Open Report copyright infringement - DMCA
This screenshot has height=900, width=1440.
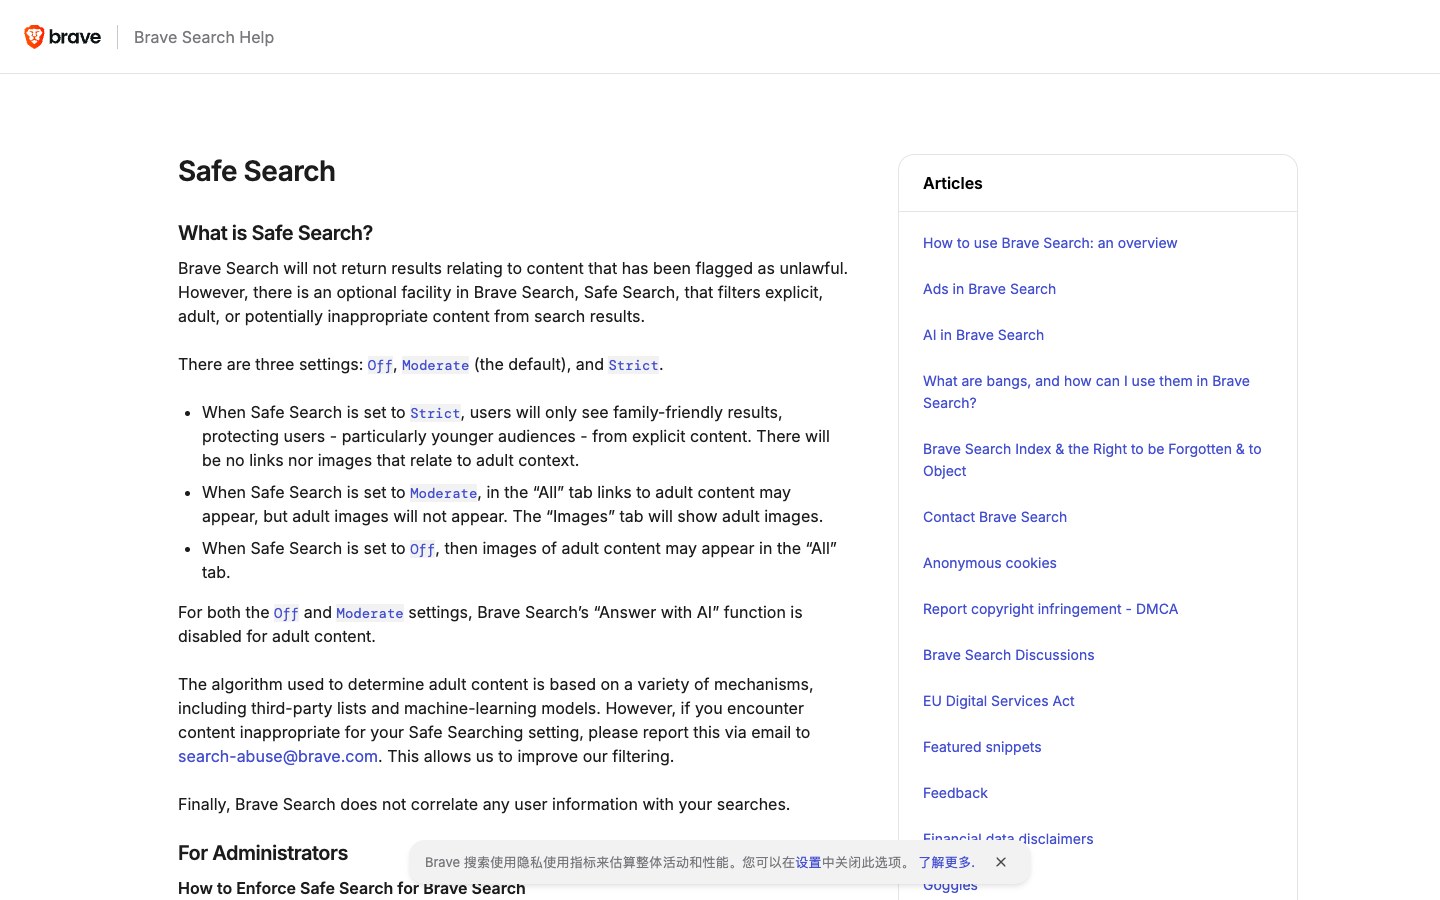tap(1050, 609)
